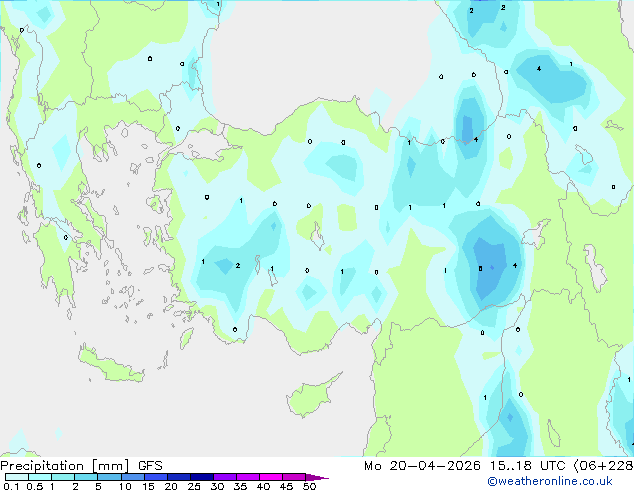This screenshot has width=634, height=490.
Task: Click the 'GFS' model label
Action: tap(150, 466)
